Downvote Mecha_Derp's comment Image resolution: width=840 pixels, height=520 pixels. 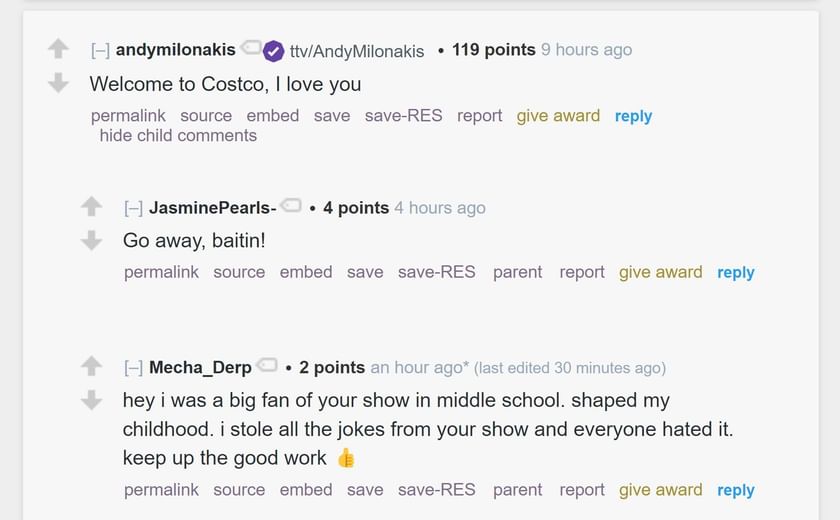[x=92, y=400]
